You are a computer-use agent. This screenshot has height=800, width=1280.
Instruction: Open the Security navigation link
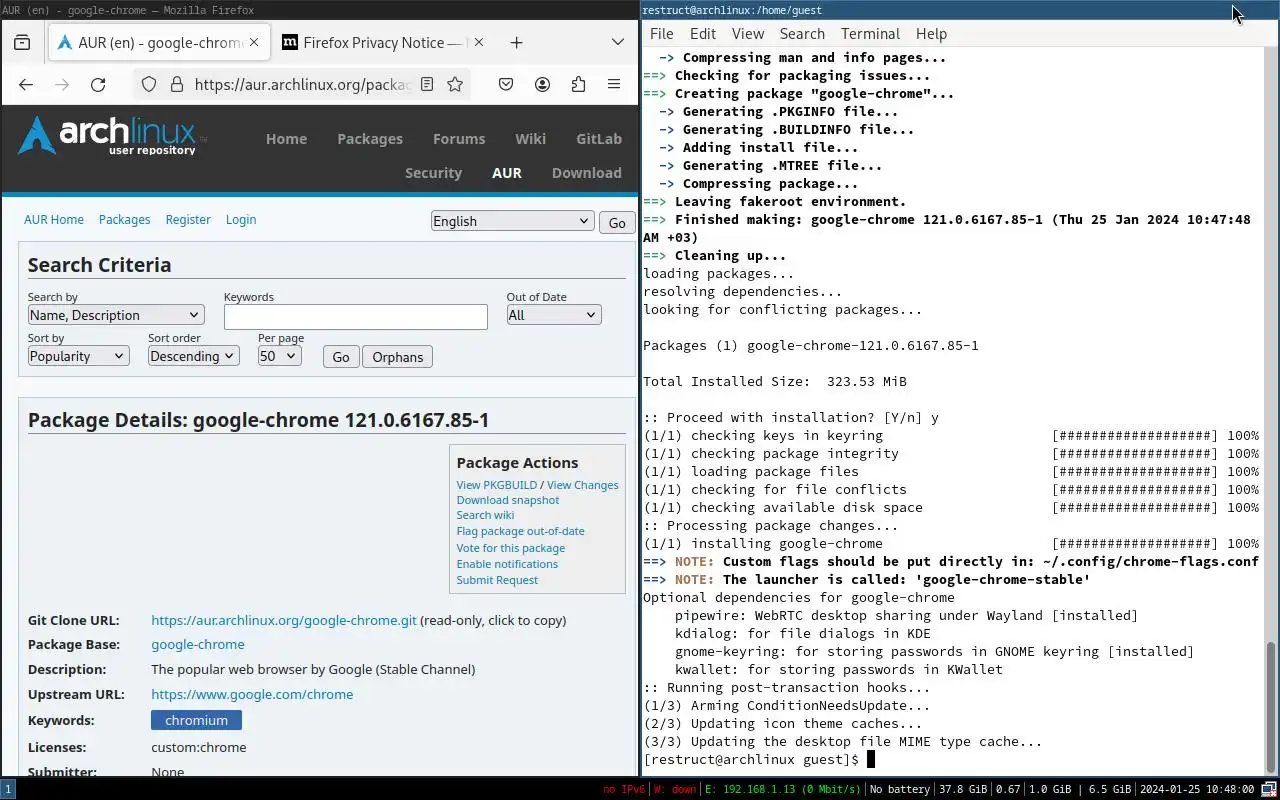[433, 173]
